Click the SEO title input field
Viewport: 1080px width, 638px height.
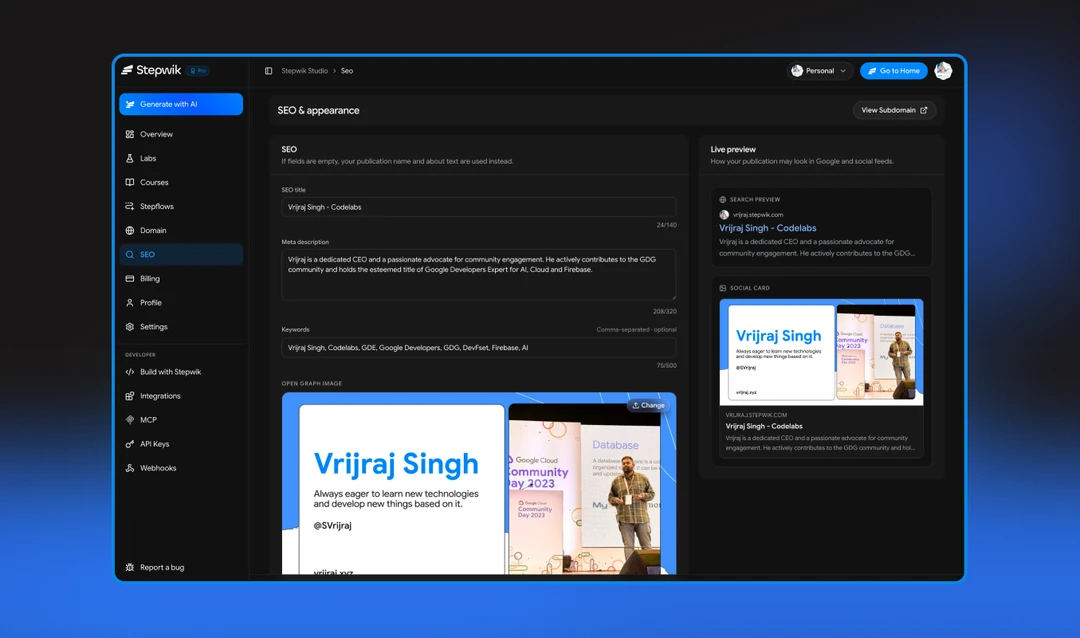479,207
